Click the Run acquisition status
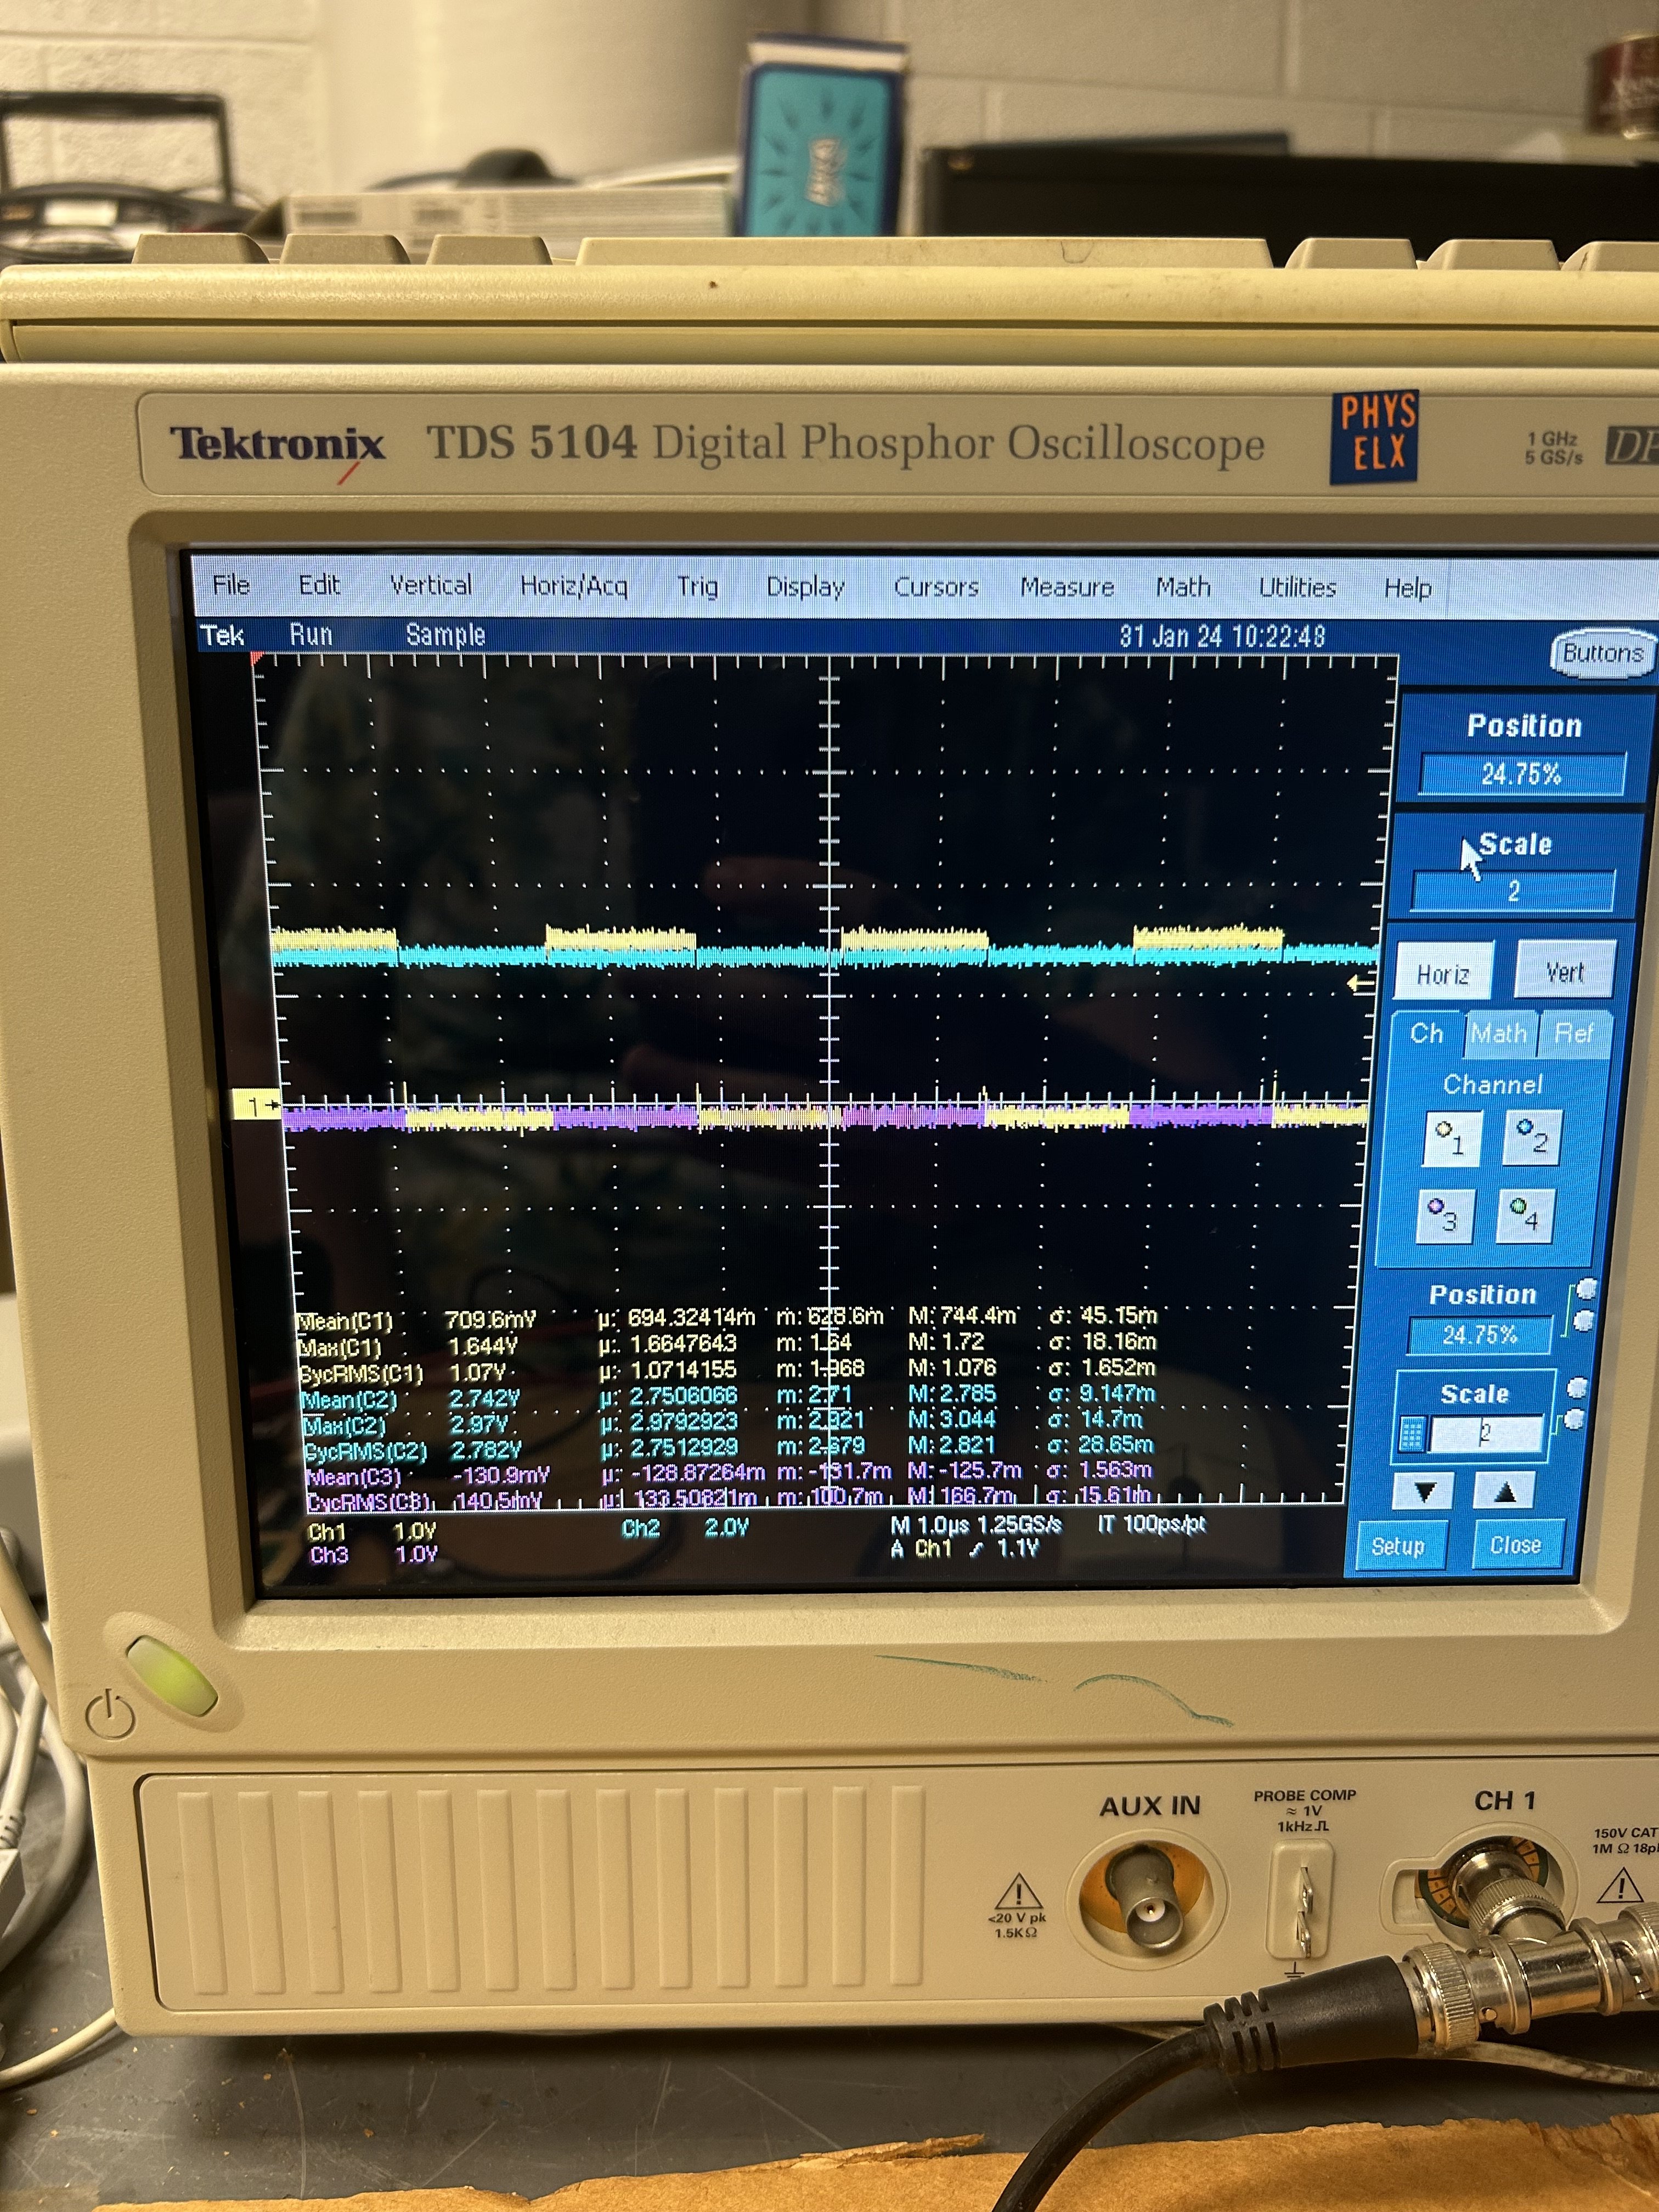This screenshot has height=2212, width=1659. pyautogui.click(x=310, y=634)
